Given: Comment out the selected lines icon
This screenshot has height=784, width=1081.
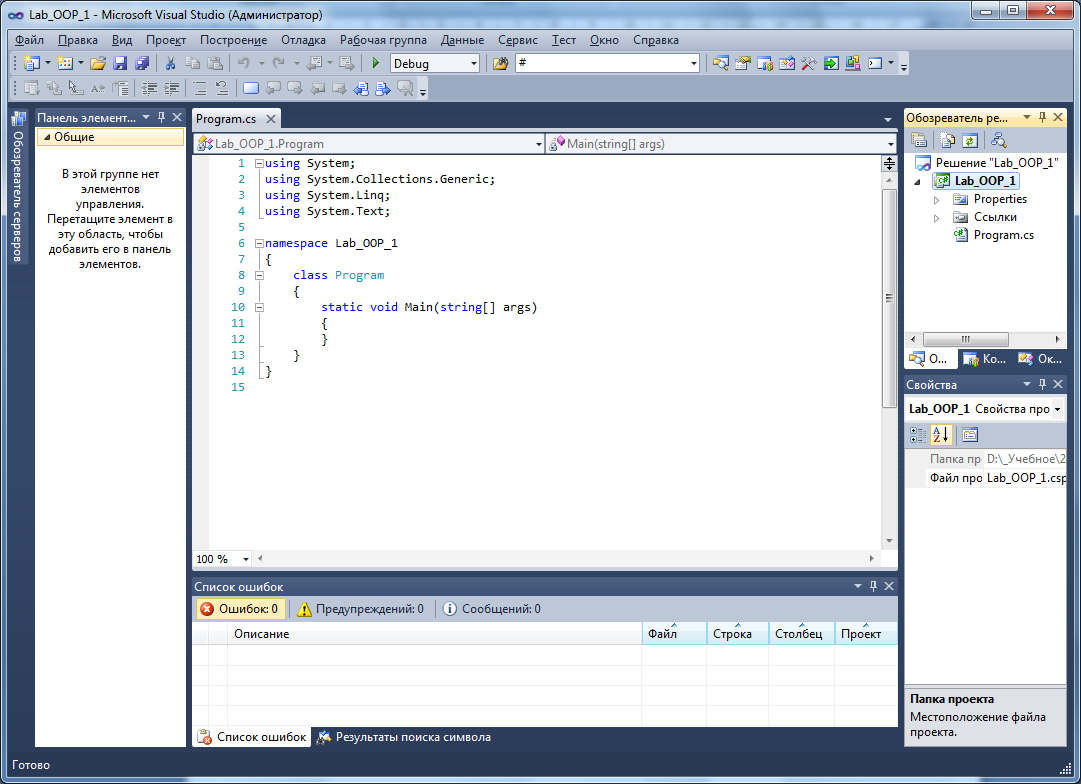Looking at the screenshot, I should [199, 88].
